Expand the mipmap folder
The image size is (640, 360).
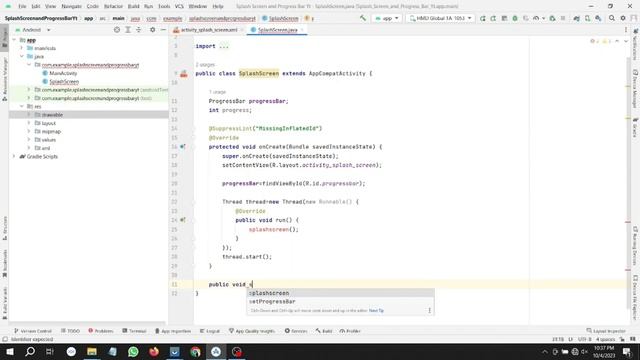pos(29,131)
